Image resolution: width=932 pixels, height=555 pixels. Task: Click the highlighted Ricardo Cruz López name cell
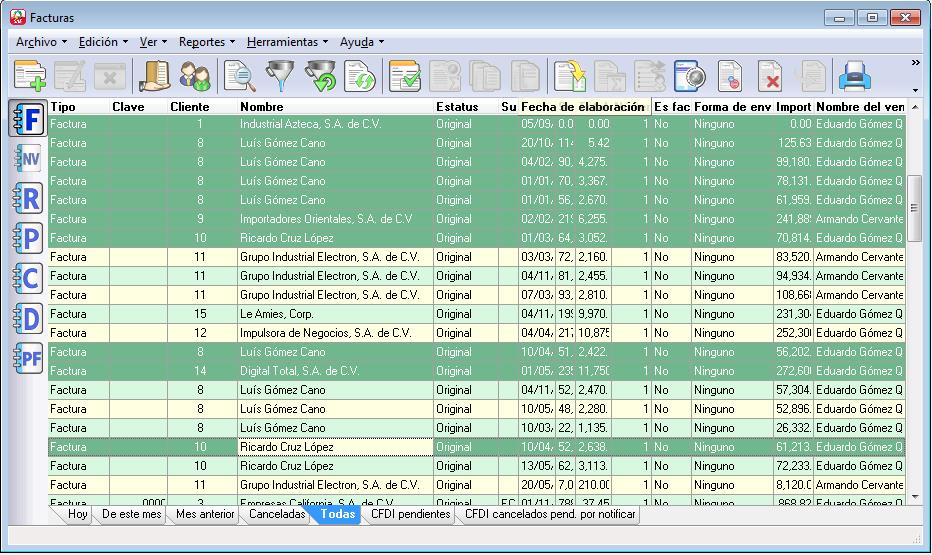coord(335,447)
